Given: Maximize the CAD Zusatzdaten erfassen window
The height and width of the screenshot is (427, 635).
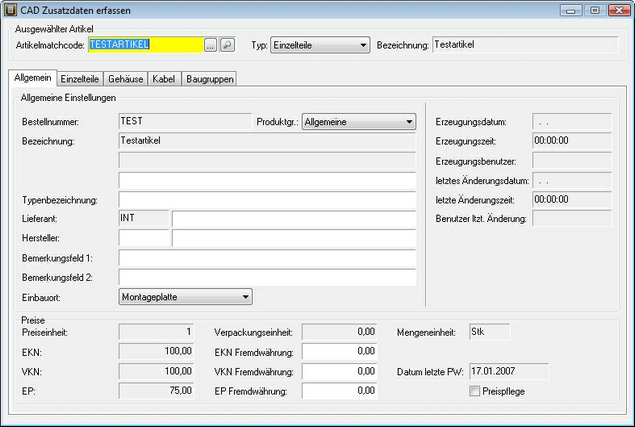Looking at the screenshot, I should click(595, 10).
